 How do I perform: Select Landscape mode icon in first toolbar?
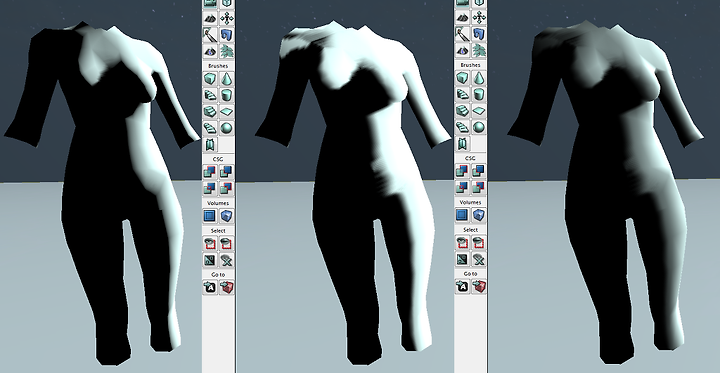210,50
